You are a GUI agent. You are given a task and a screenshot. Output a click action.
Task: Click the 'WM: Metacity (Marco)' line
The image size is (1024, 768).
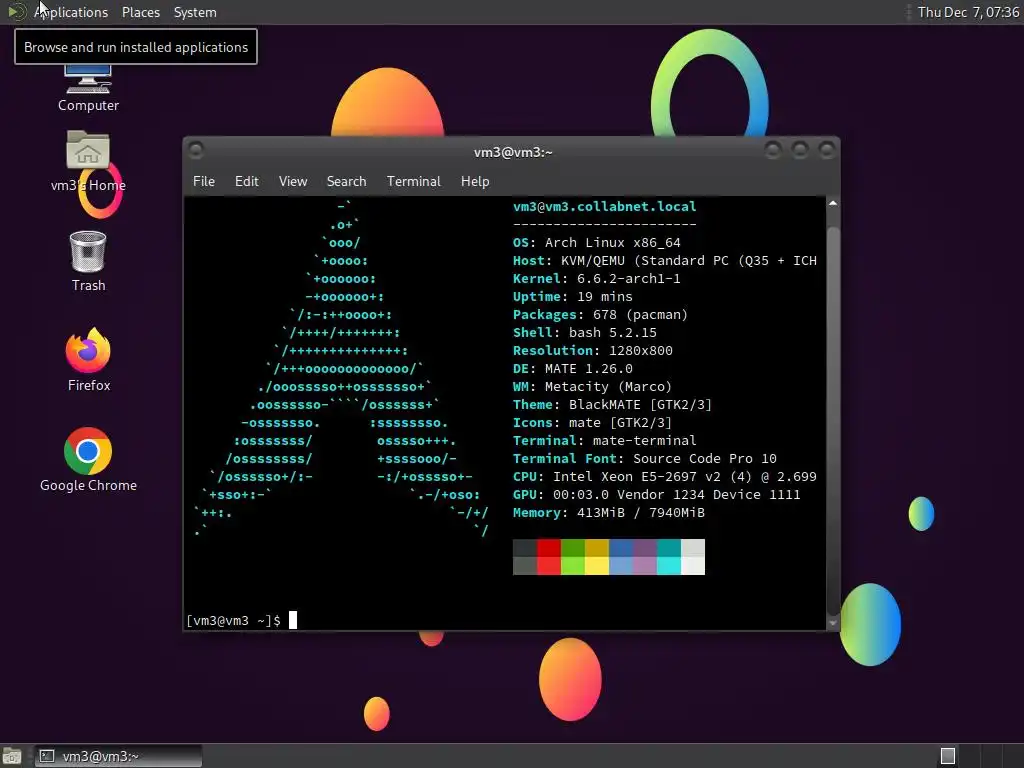click(x=592, y=387)
